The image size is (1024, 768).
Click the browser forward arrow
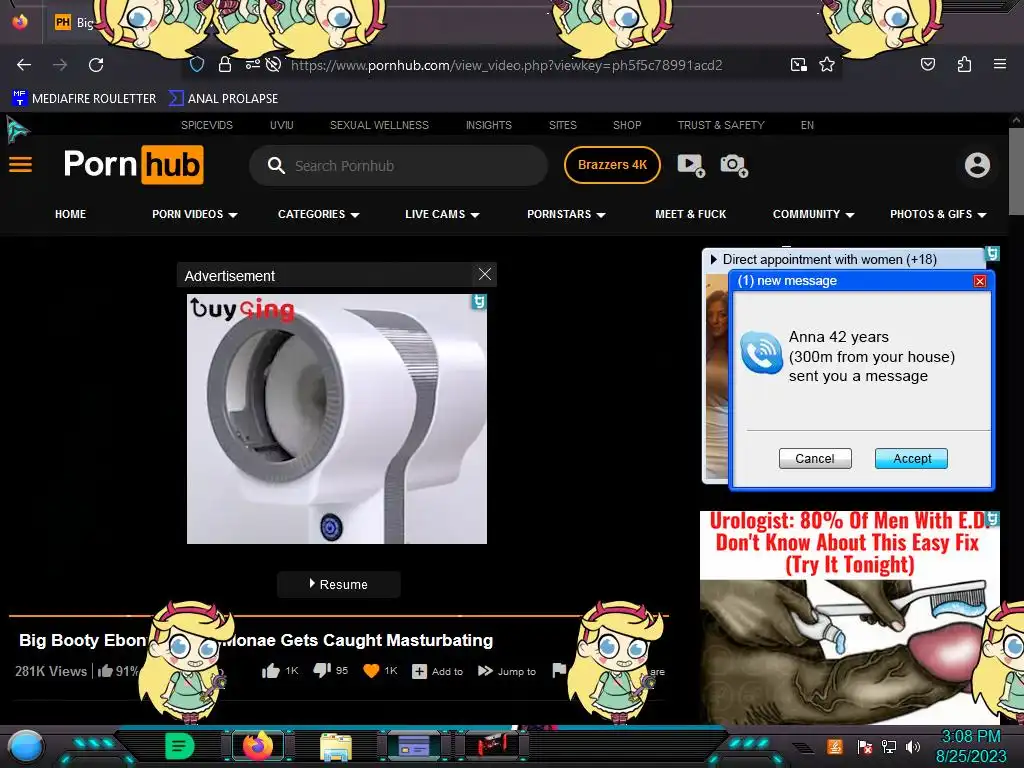60,65
